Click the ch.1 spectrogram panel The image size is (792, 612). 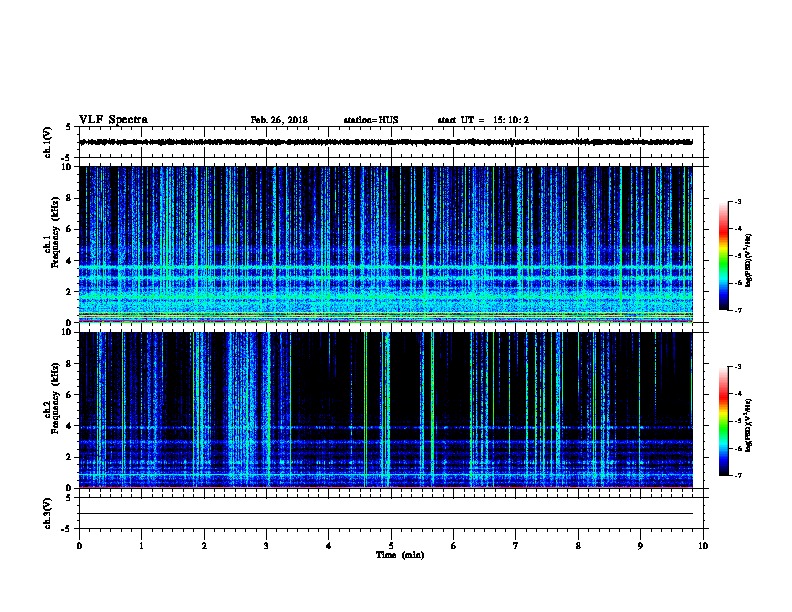click(386, 244)
